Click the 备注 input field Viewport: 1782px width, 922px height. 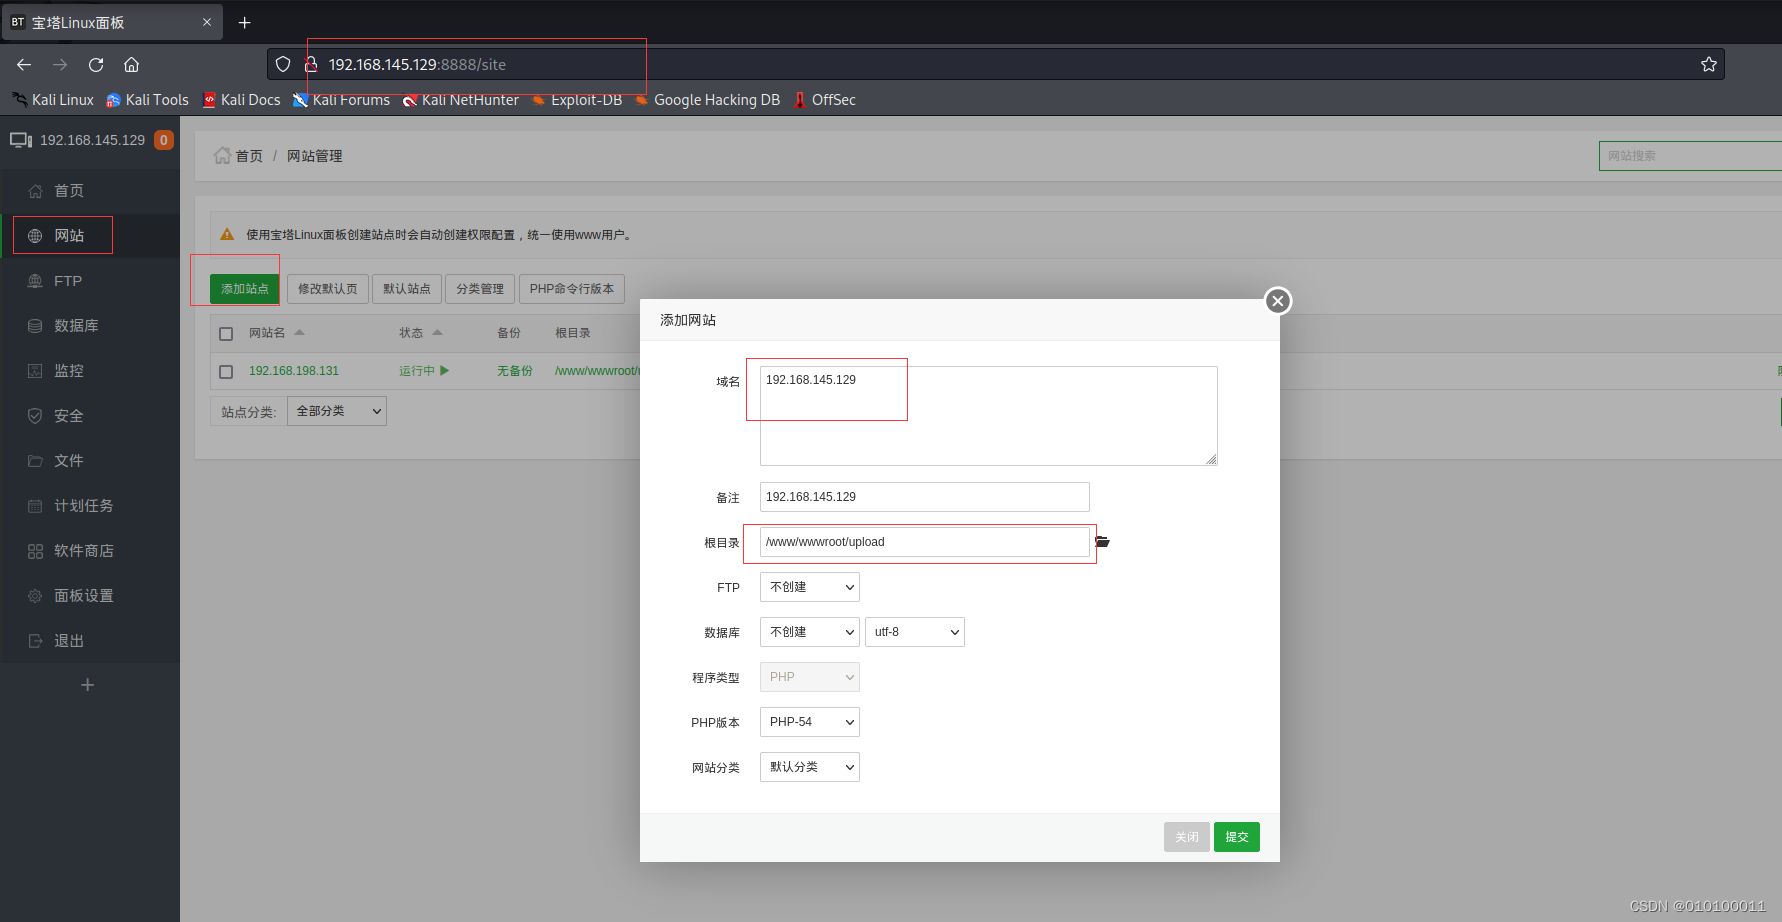coord(925,497)
